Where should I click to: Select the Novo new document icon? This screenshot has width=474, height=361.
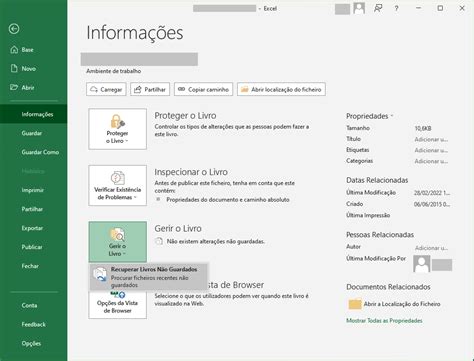tap(14, 68)
